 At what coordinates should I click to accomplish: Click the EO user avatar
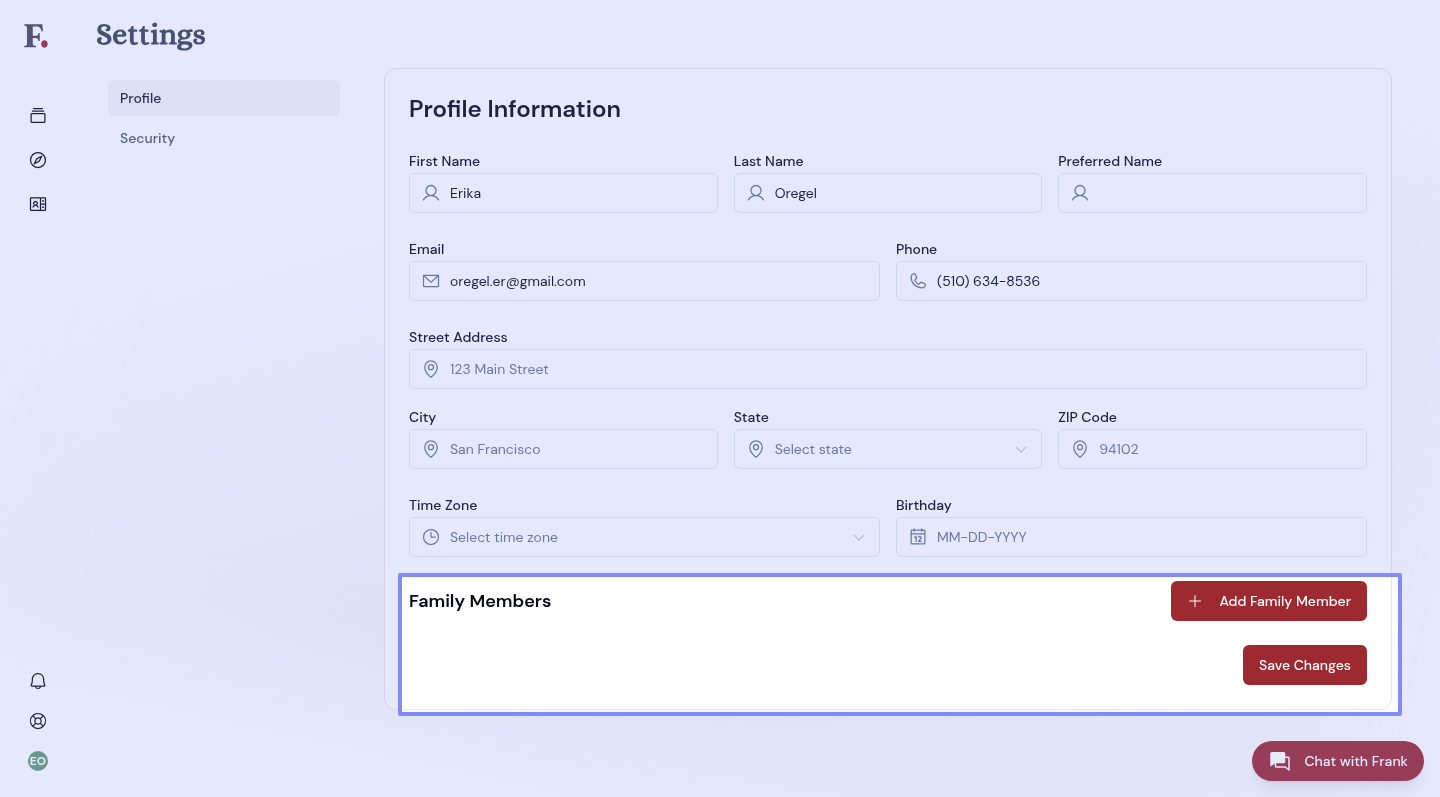pyautogui.click(x=38, y=761)
